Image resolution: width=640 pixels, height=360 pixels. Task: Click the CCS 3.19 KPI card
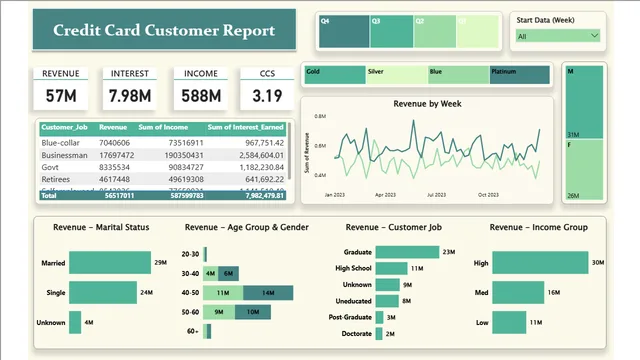(x=267, y=89)
